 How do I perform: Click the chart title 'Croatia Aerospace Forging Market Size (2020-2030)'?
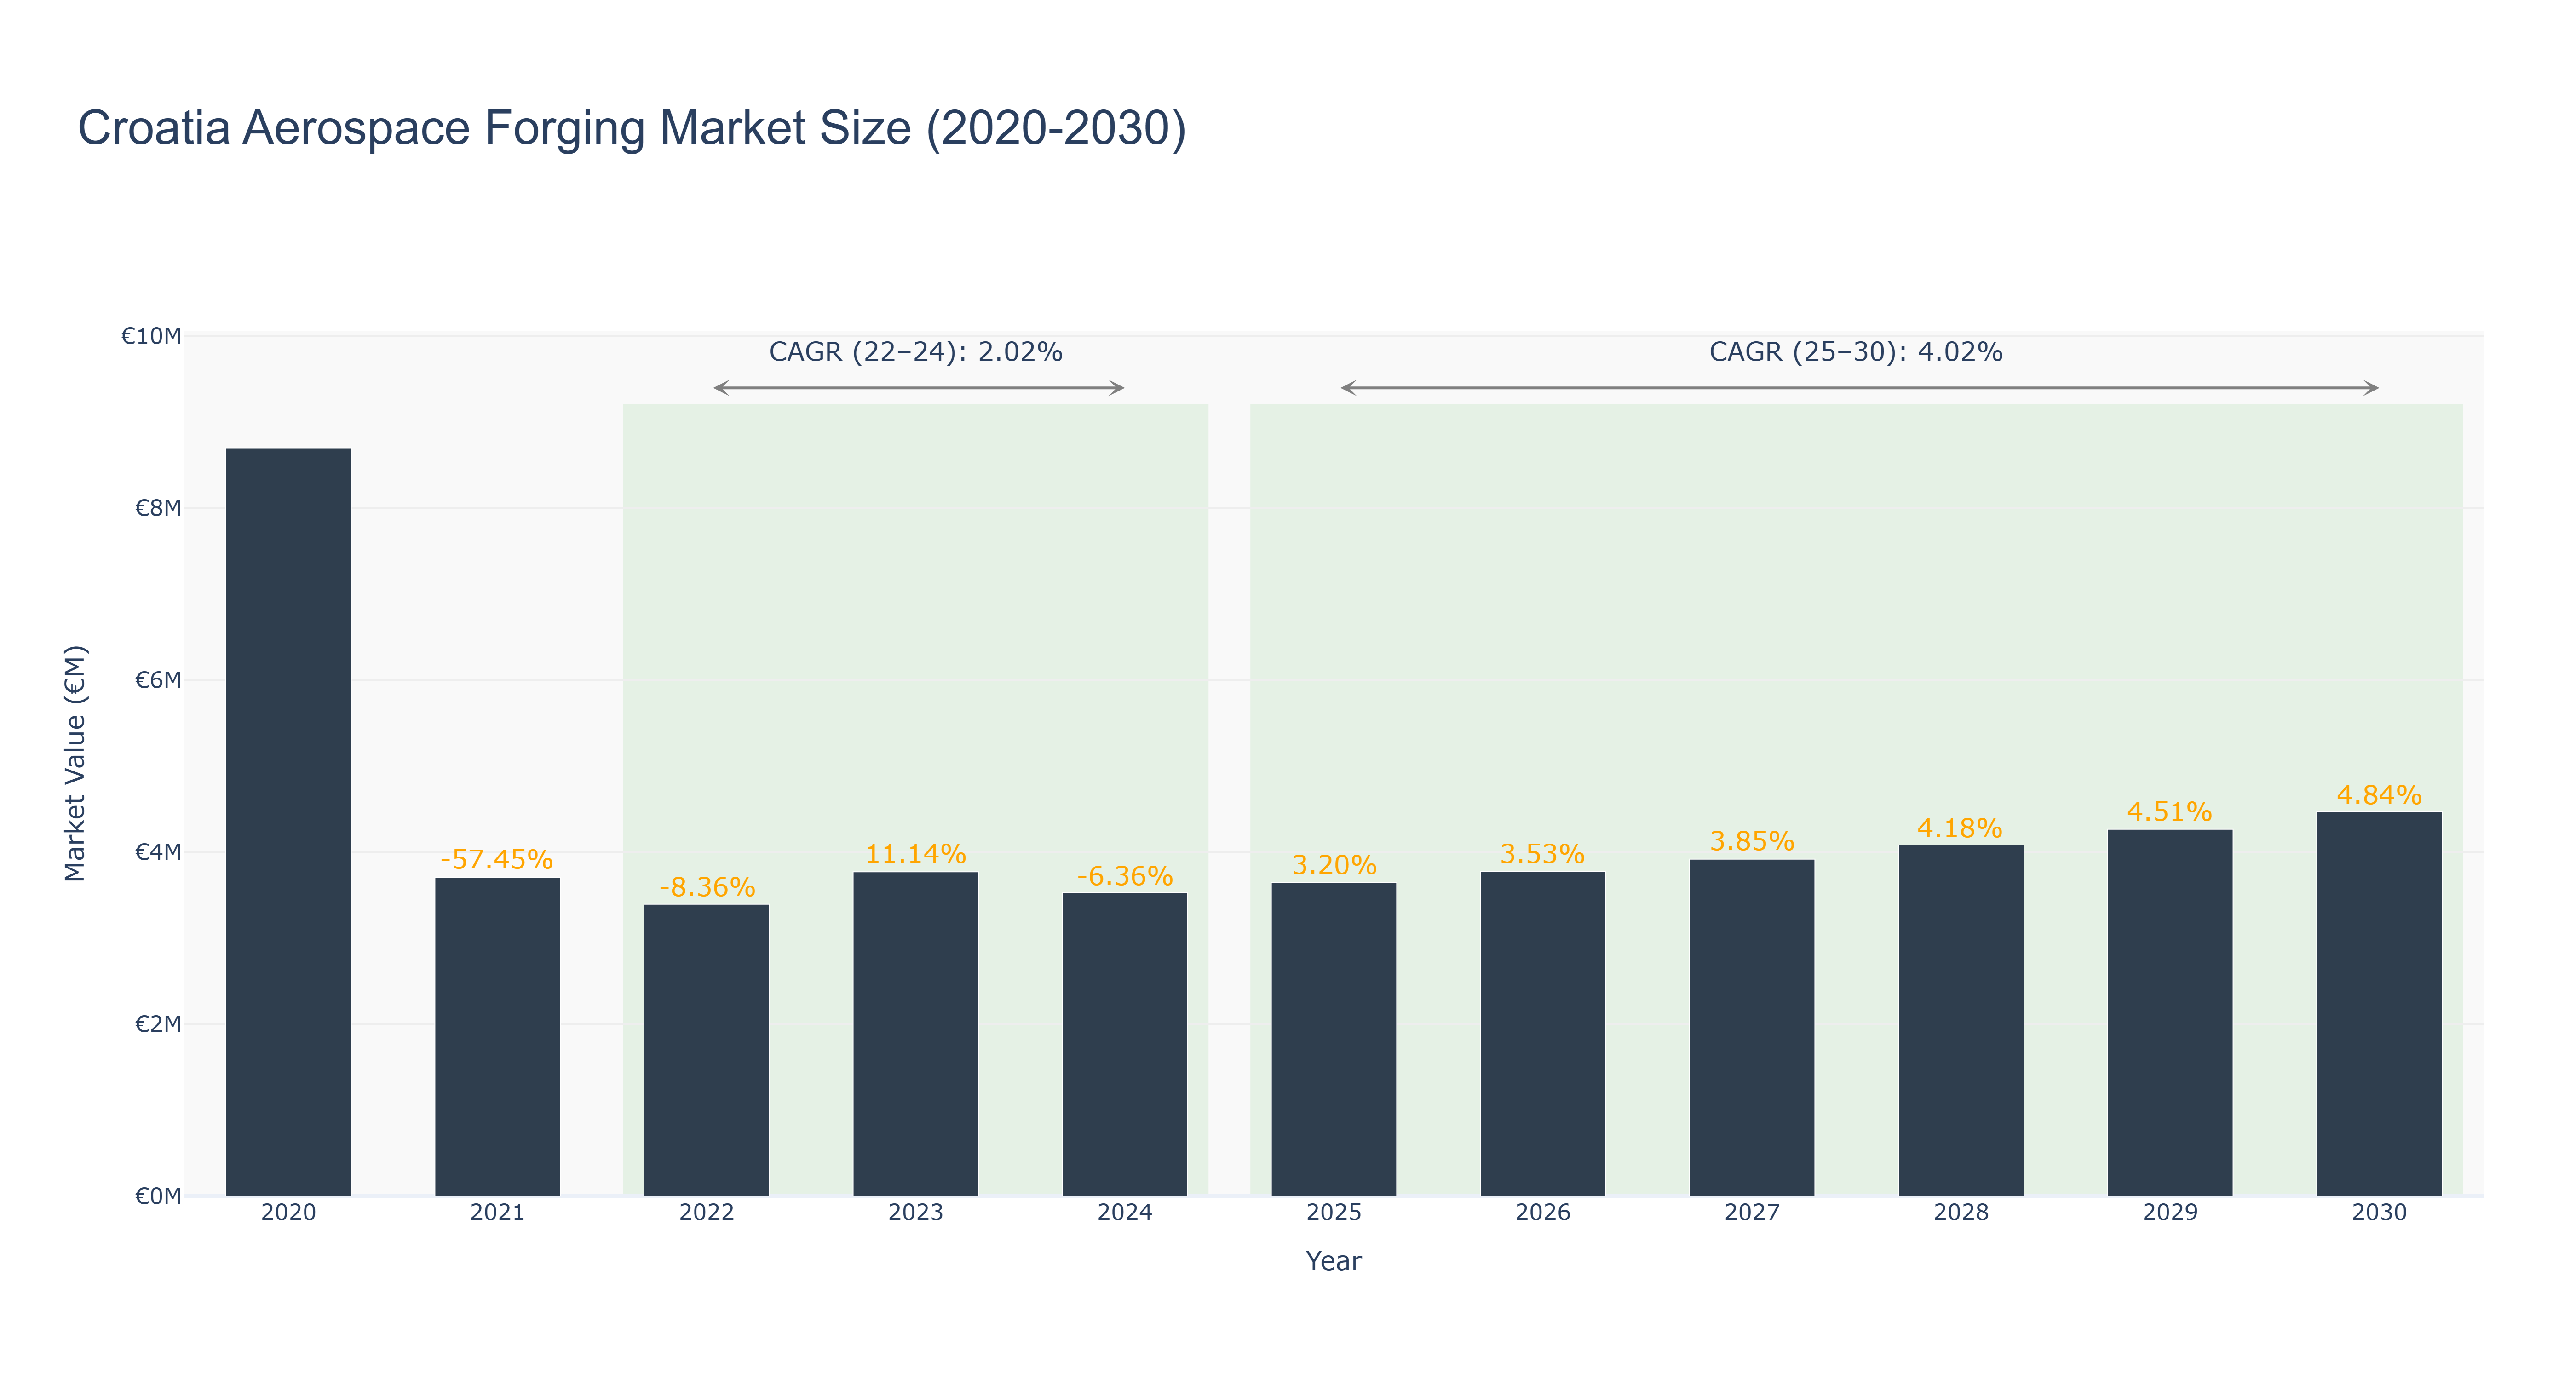tap(632, 129)
